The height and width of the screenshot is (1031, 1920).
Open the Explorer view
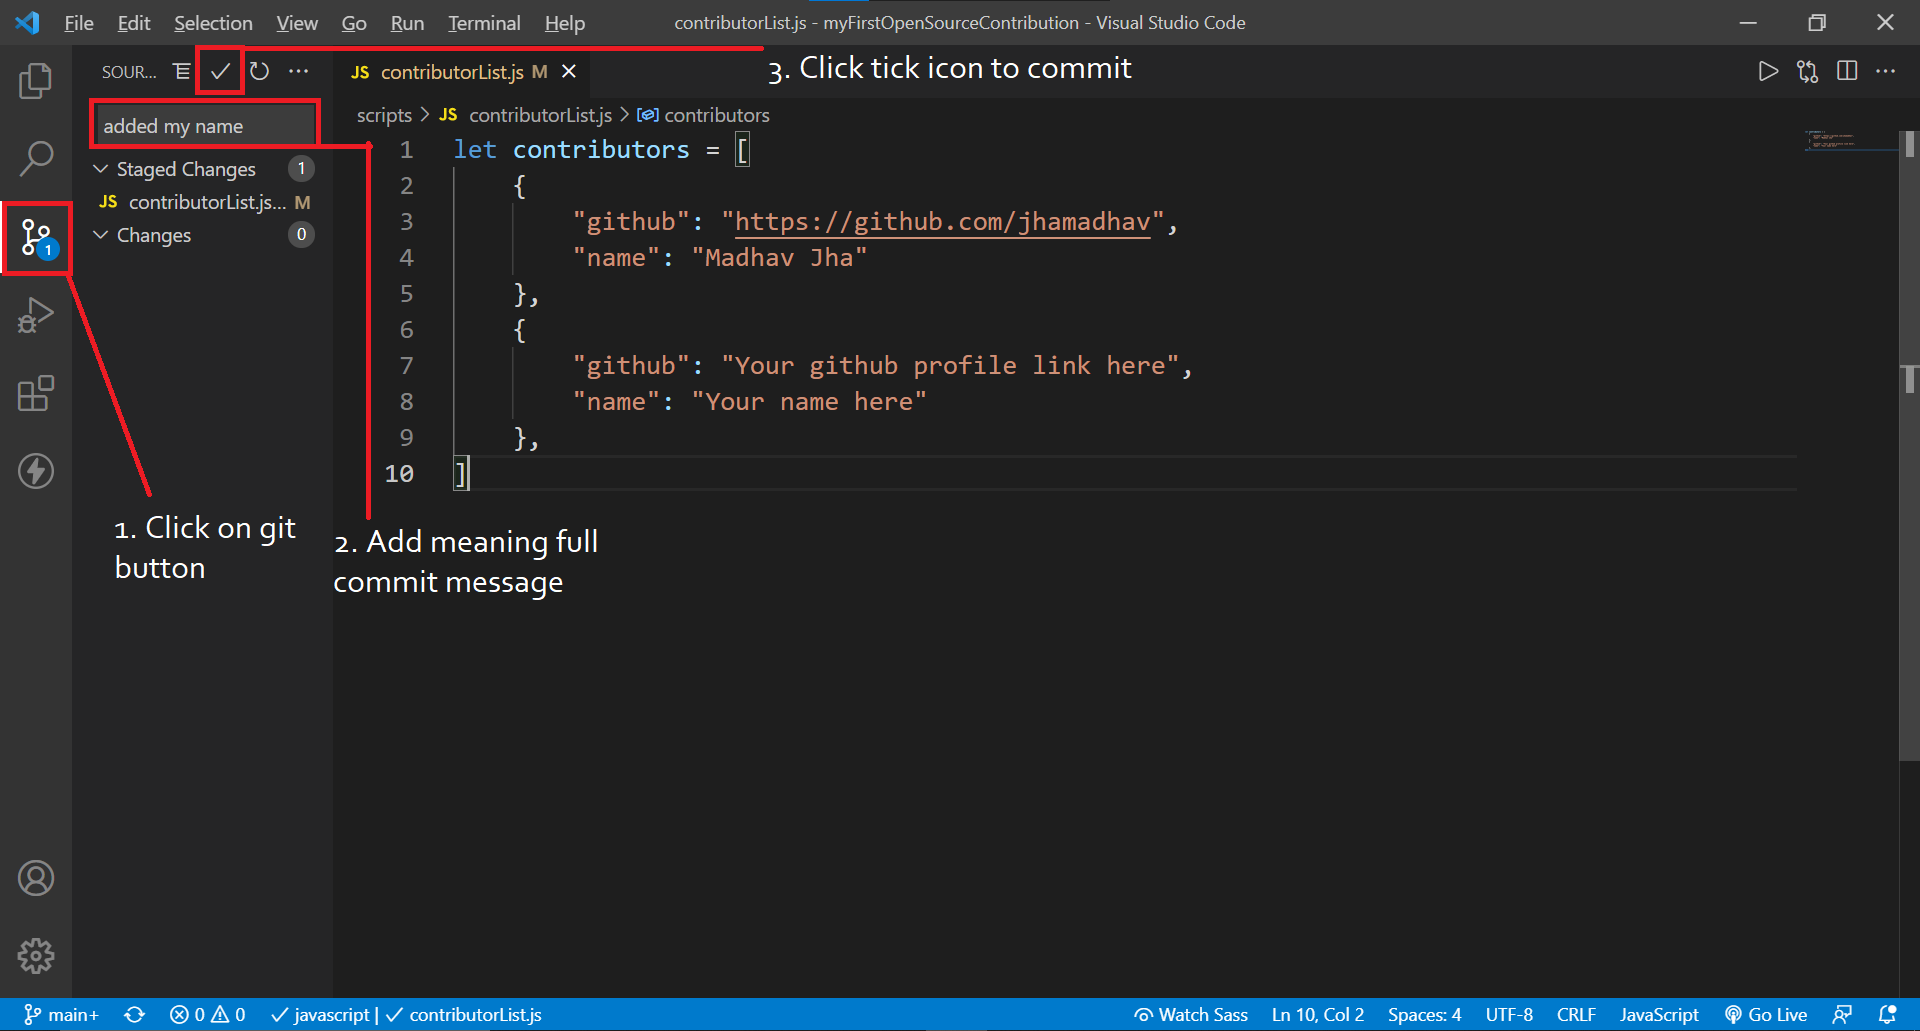pyautogui.click(x=36, y=80)
